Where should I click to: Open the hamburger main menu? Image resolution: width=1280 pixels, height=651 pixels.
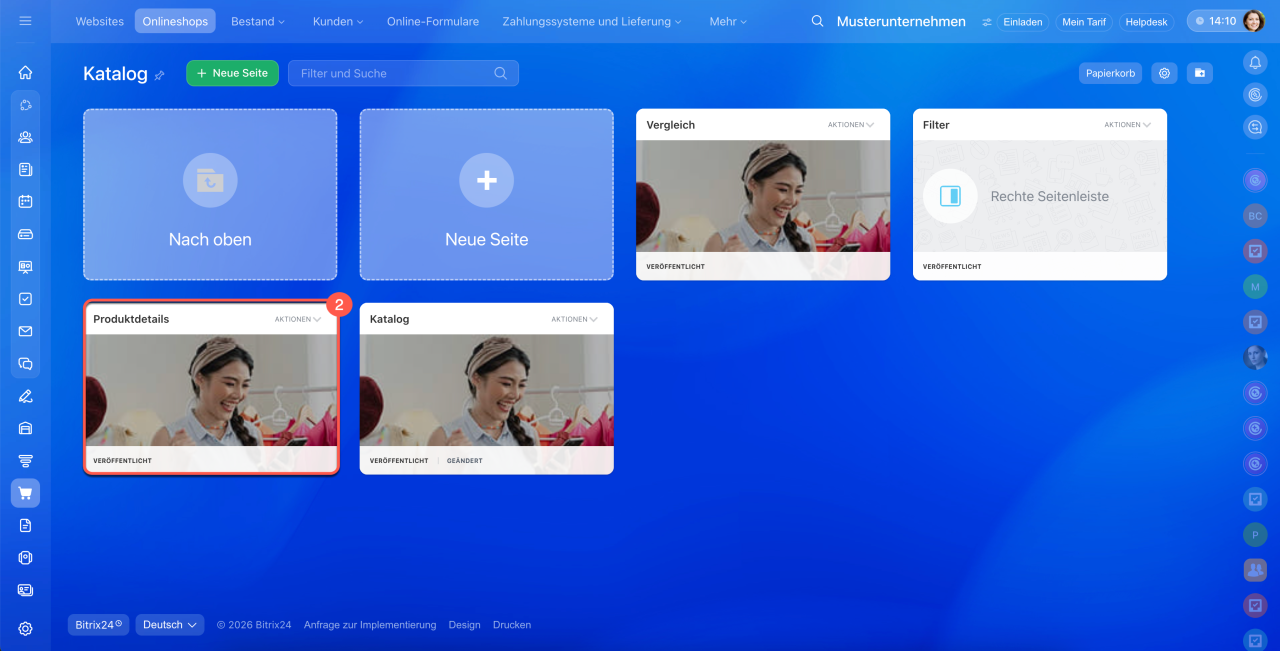pyautogui.click(x=25, y=21)
